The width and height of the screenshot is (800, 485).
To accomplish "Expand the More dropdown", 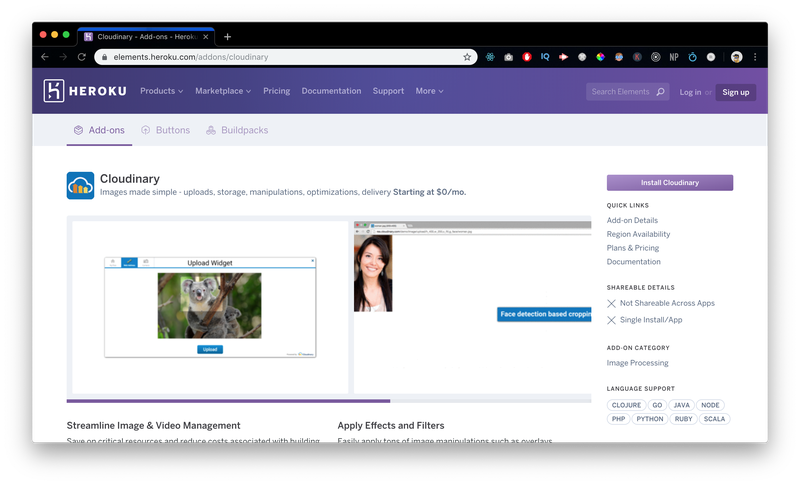I will click(x=429, y=91).
